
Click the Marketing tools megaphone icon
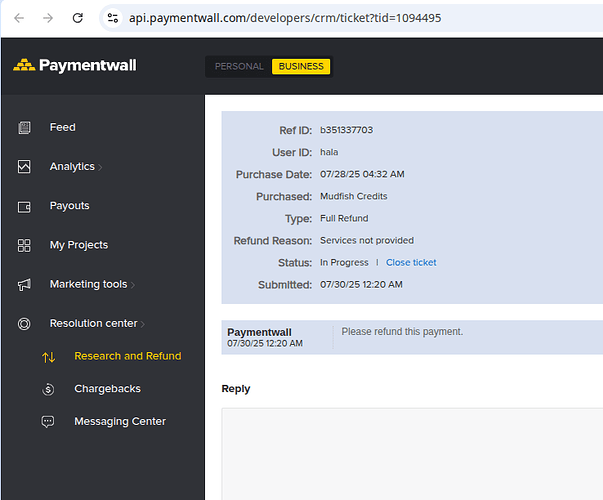24,285
